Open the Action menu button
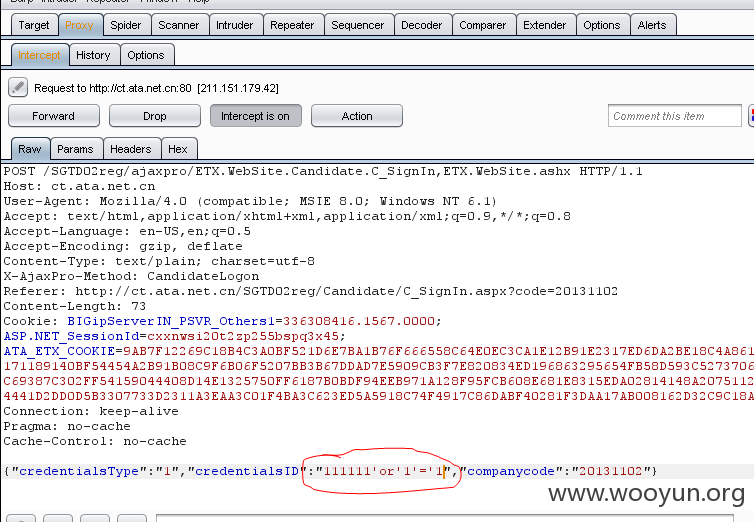Viewport: 754px width, 522px height. click(x=357, y=116)
